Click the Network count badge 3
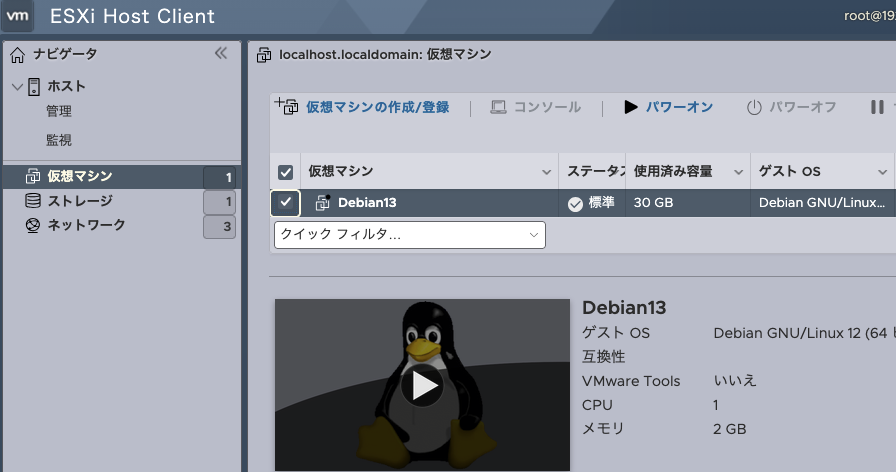Screen dimensions: 896x472 coord(219,227)
